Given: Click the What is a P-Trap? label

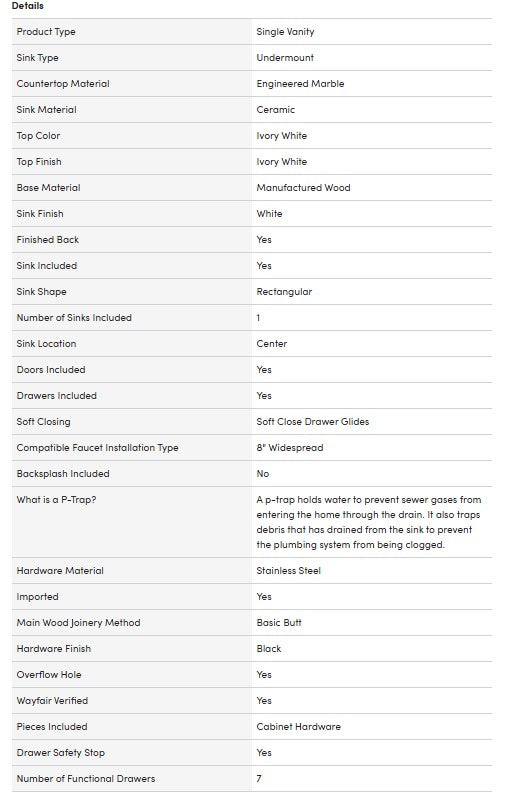Looking at the screenshot, I should 56,500.
